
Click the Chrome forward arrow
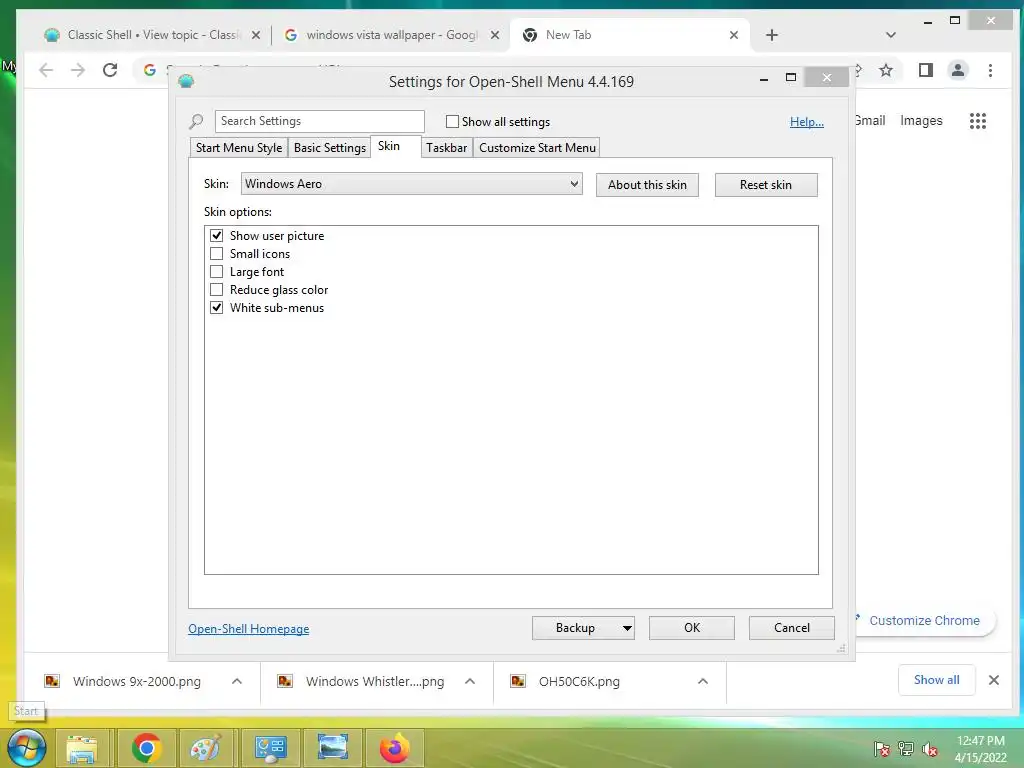78,70
